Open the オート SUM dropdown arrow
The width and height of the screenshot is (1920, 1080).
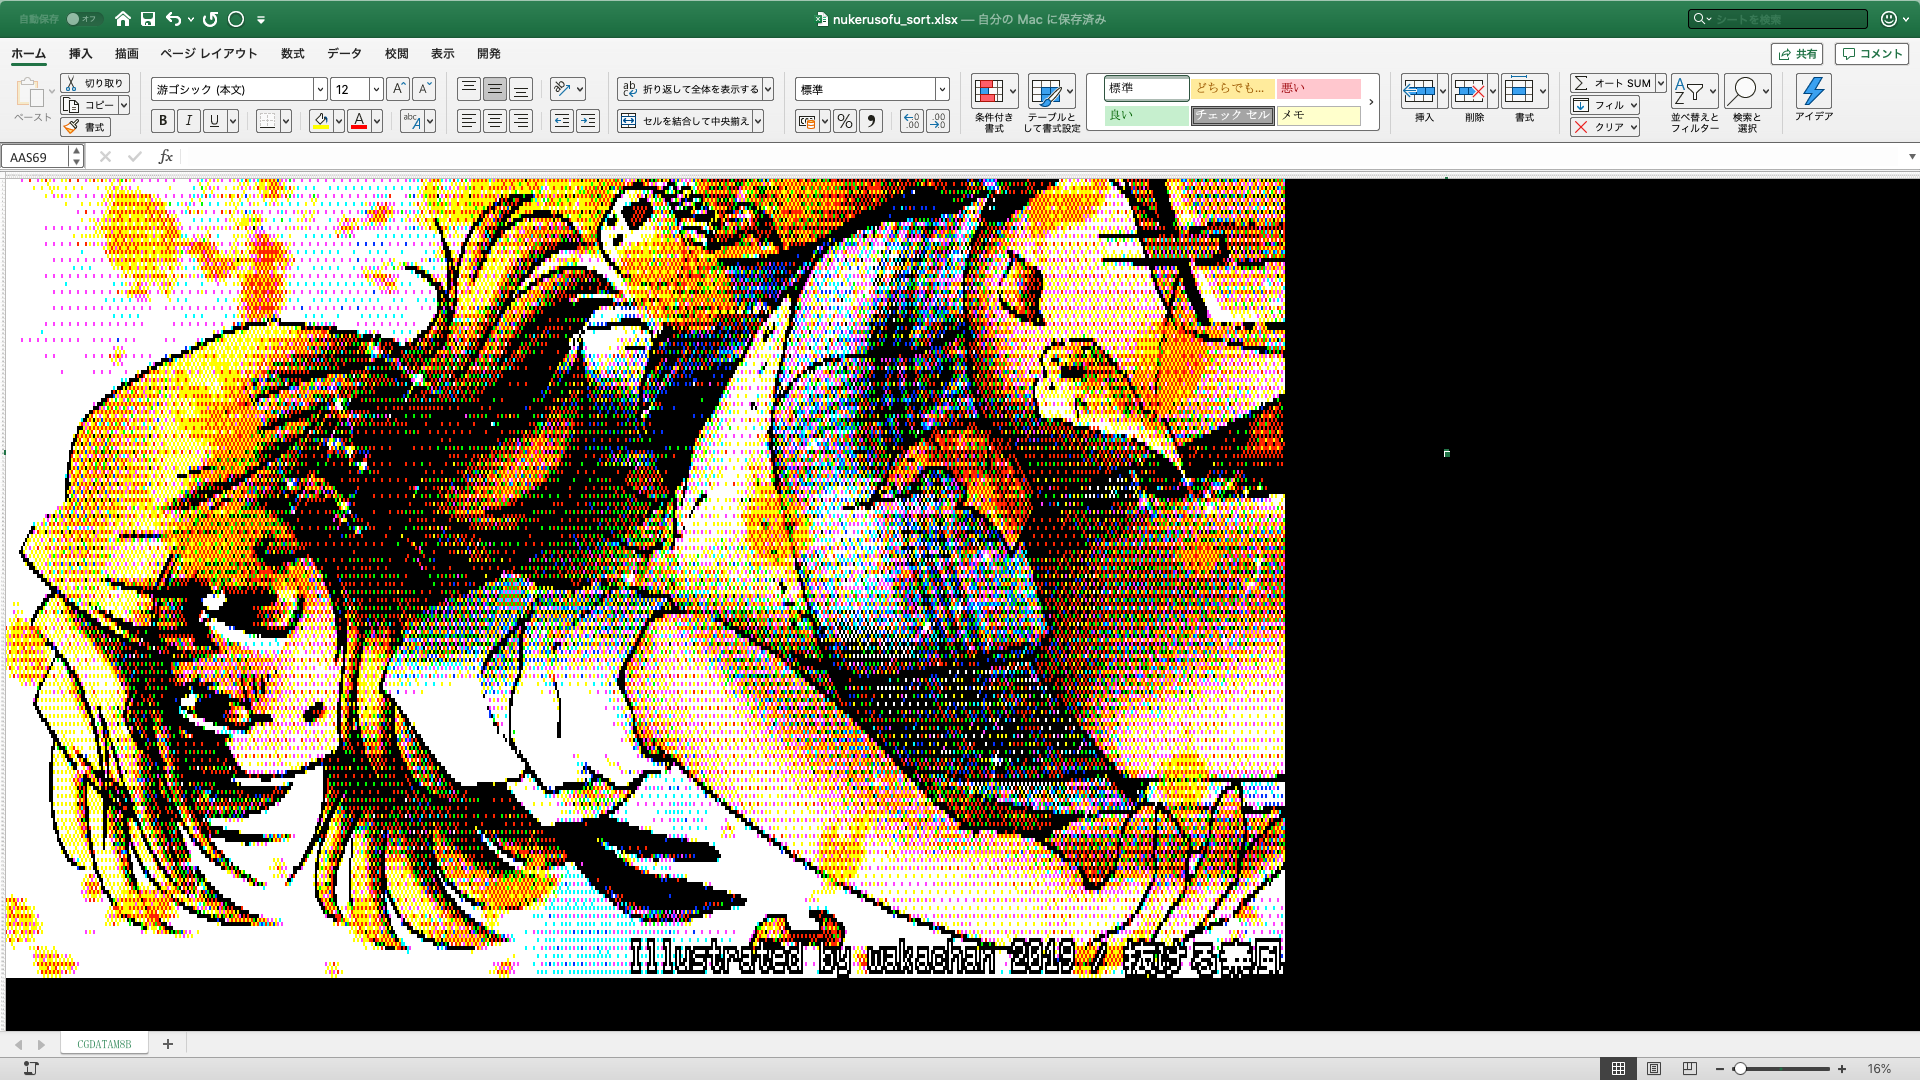coord(1660,83)
